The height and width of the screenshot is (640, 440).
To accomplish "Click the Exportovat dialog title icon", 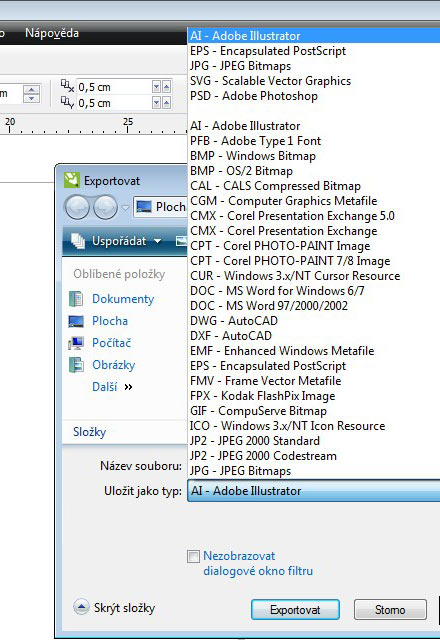I will coord(72,180).
